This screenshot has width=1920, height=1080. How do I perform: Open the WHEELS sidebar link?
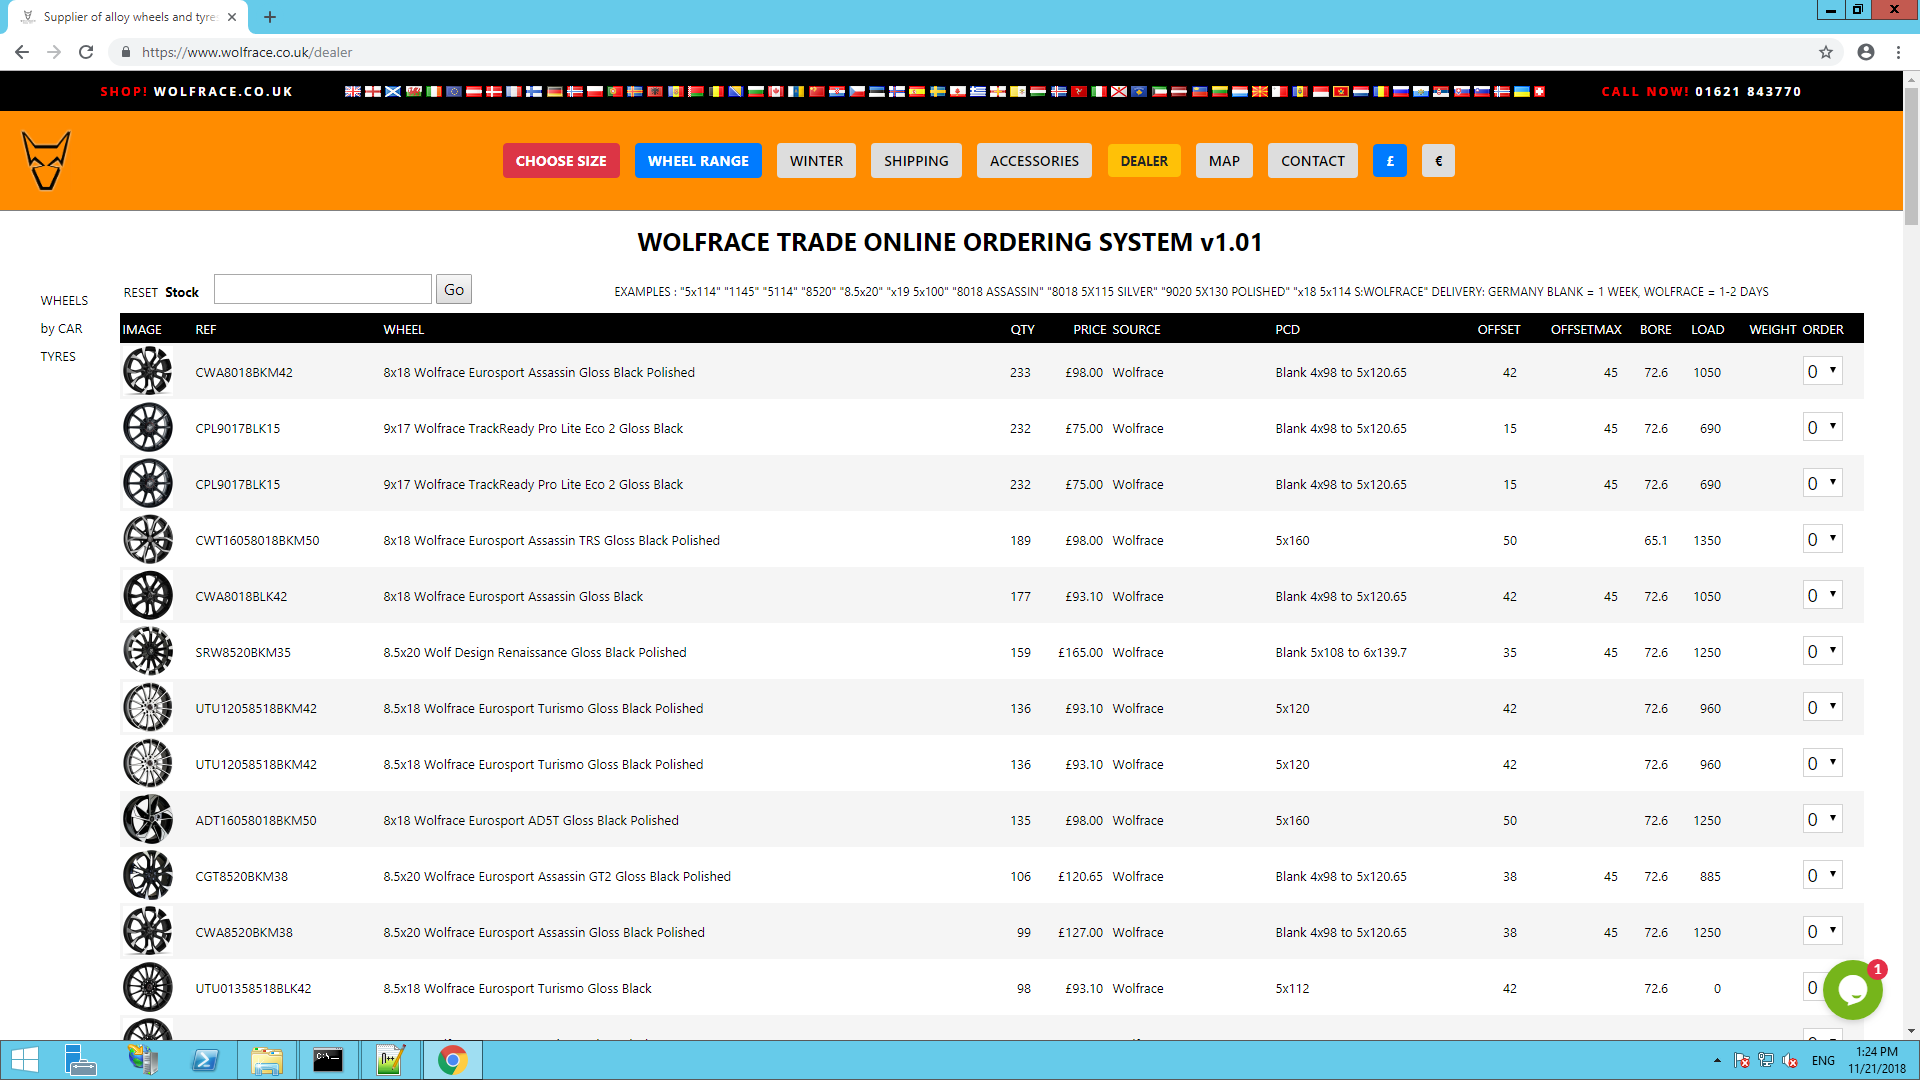click(64, 300)
